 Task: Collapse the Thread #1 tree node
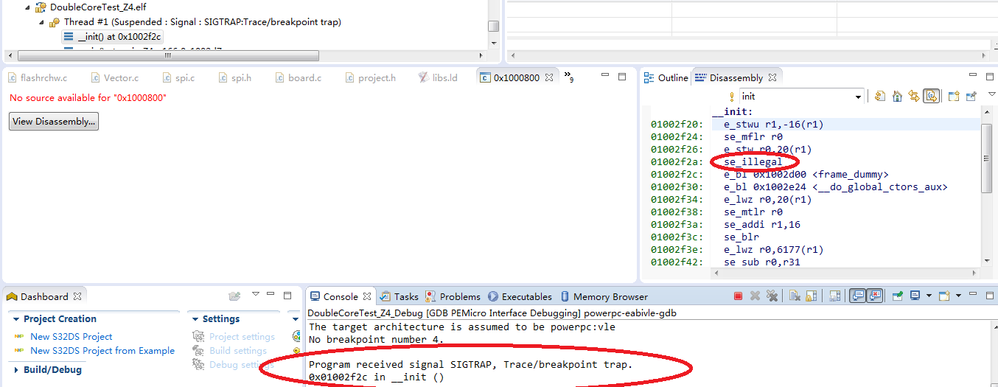tap(41, 22)
